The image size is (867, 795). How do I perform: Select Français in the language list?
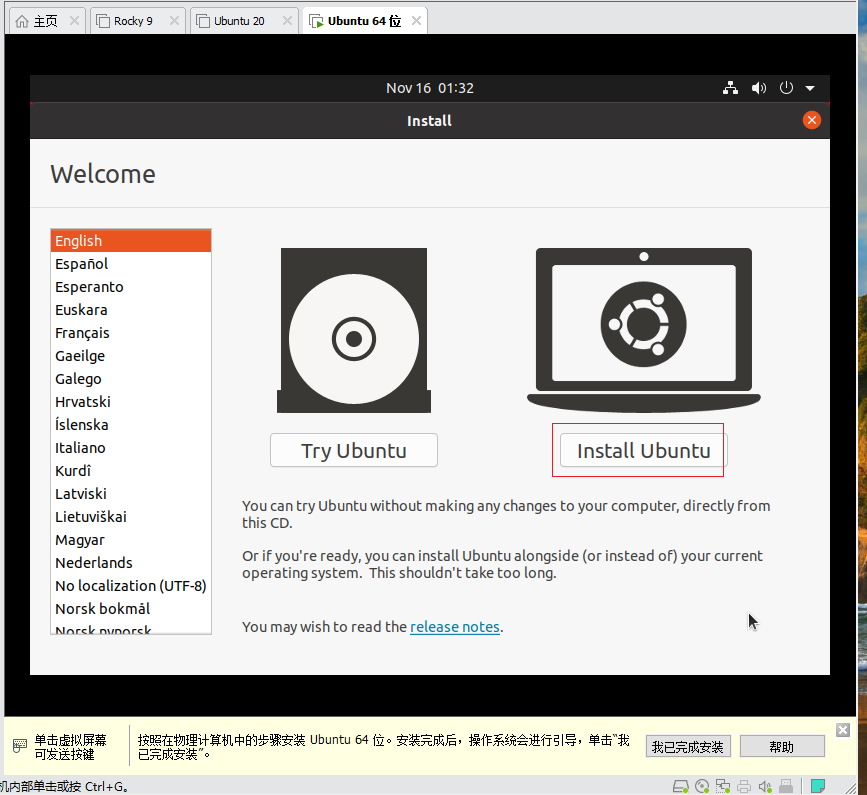point(130,333)
